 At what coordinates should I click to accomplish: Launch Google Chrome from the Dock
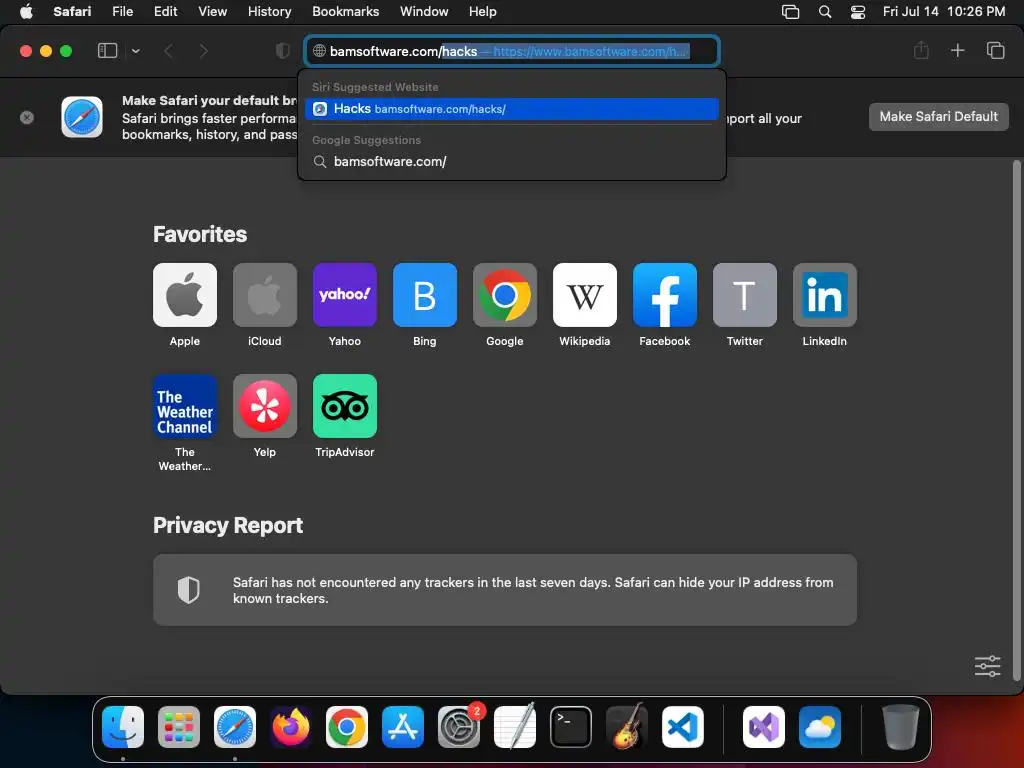click(347, 726)
